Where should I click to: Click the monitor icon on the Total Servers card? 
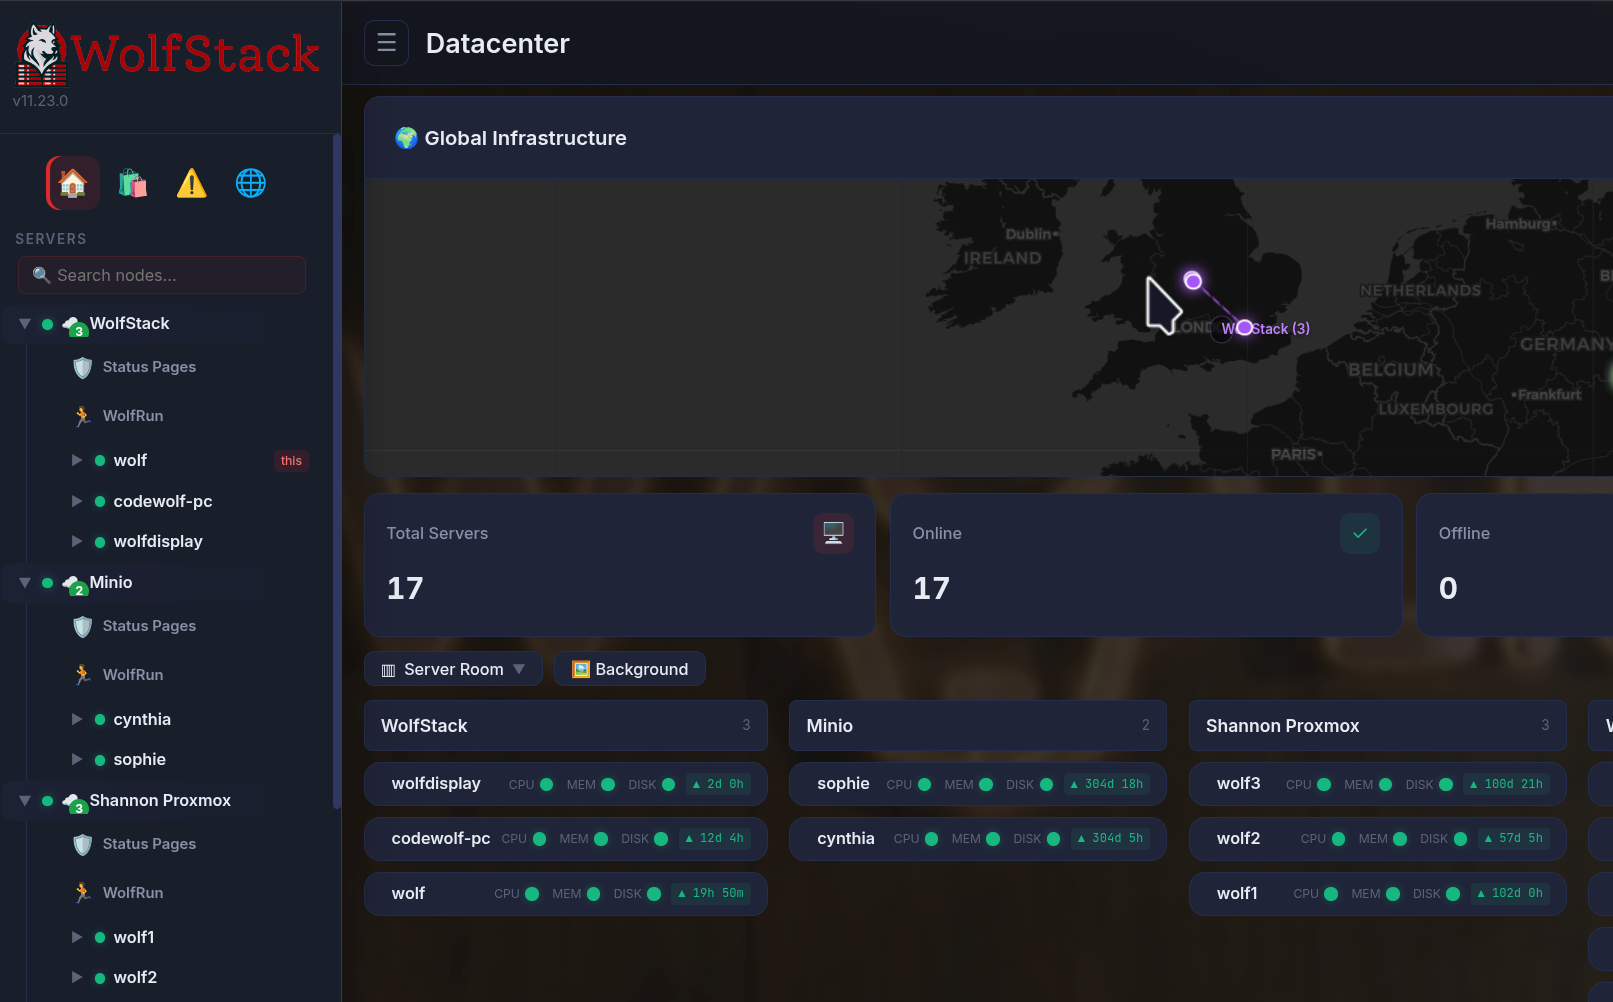[834, 533]
